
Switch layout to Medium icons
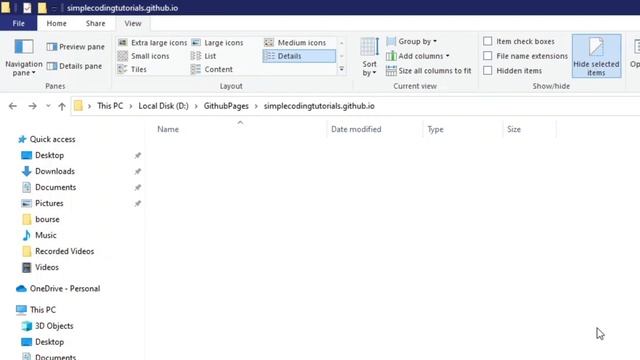tap(295, 42)
